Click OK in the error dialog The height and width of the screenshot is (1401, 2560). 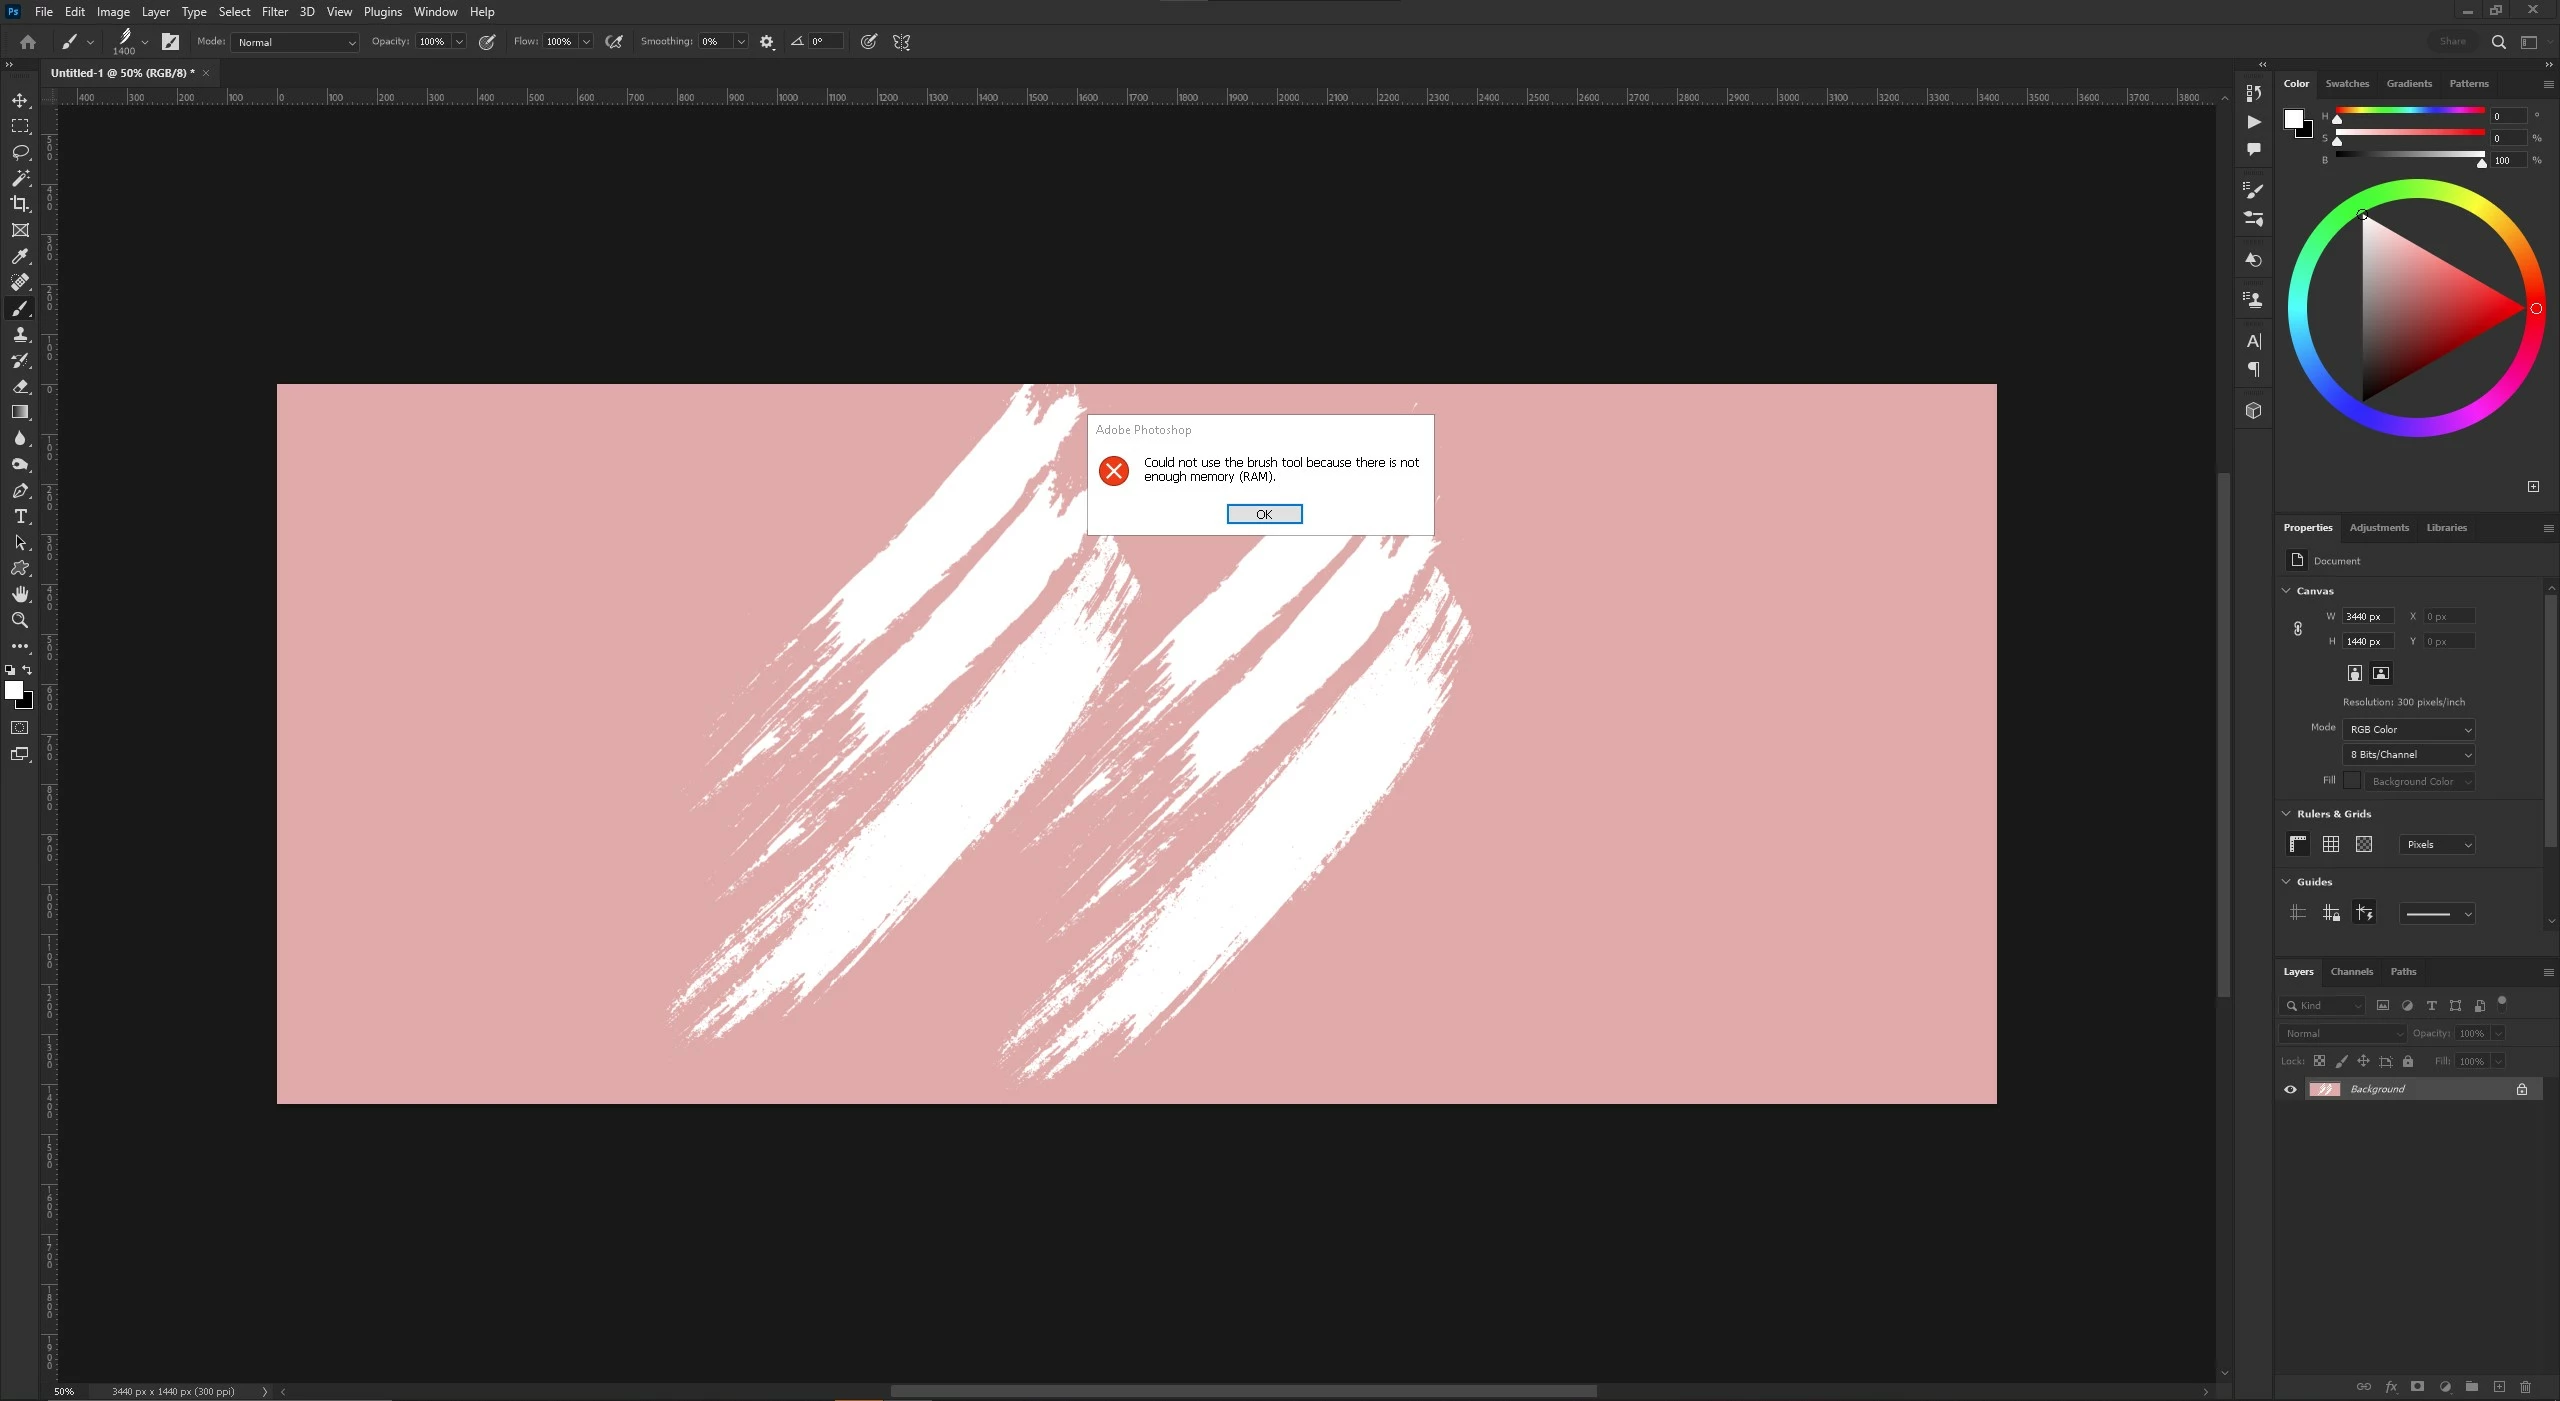(1264, 514)
